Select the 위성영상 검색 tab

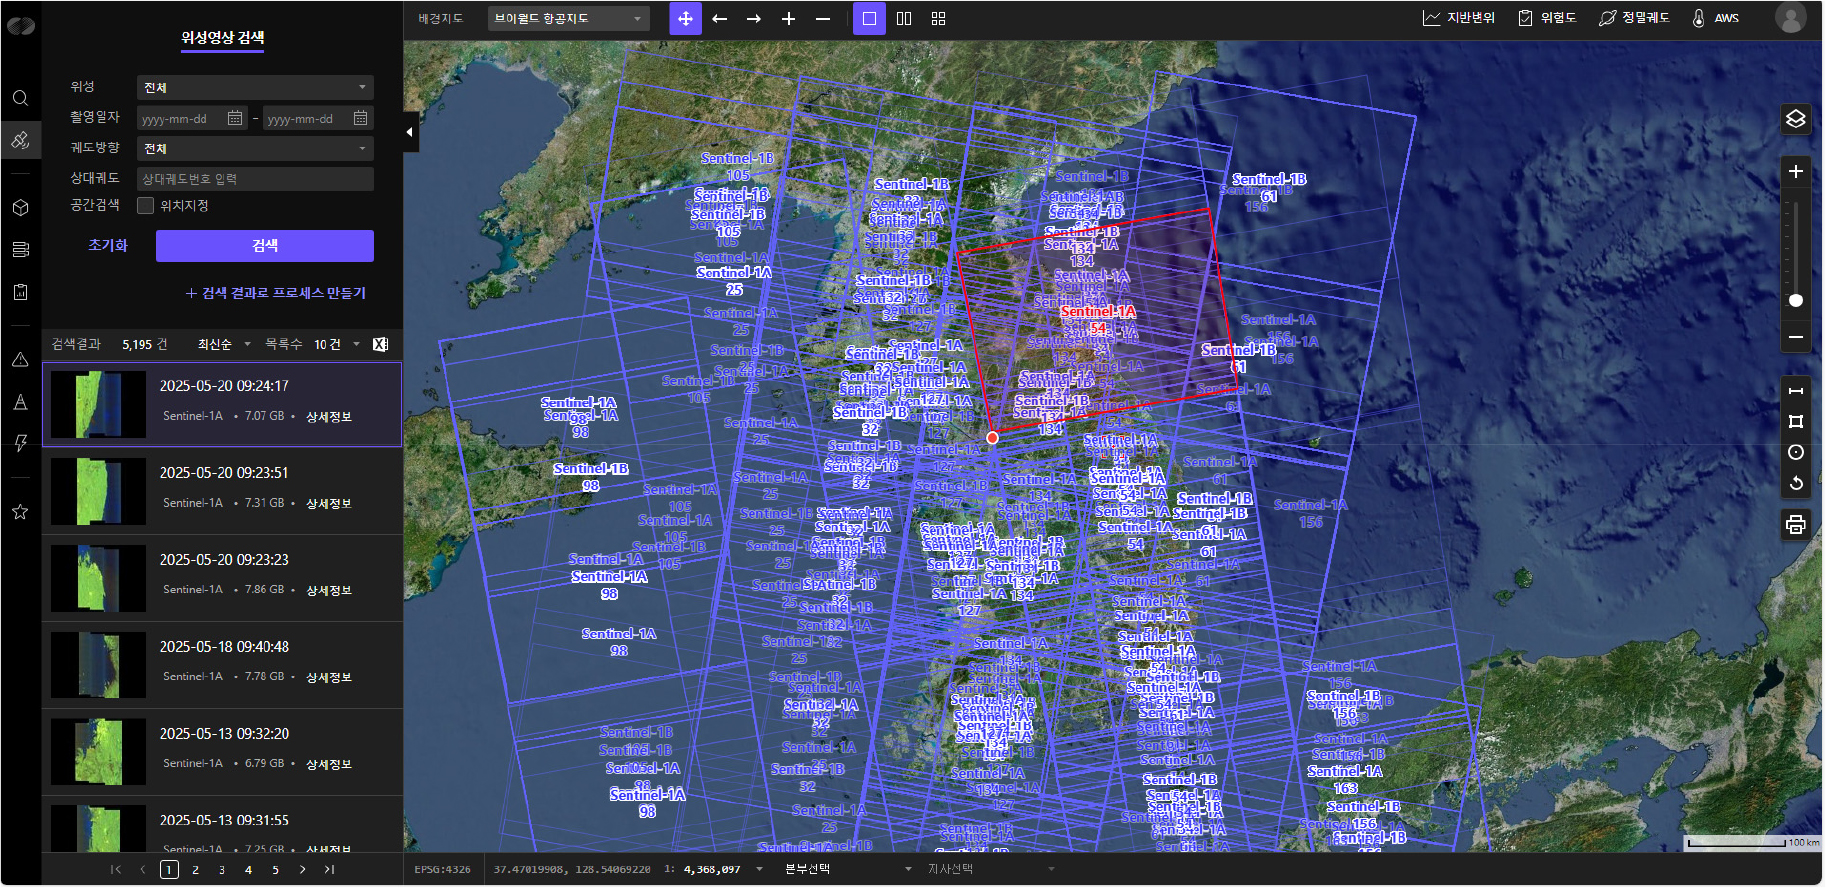223,38
